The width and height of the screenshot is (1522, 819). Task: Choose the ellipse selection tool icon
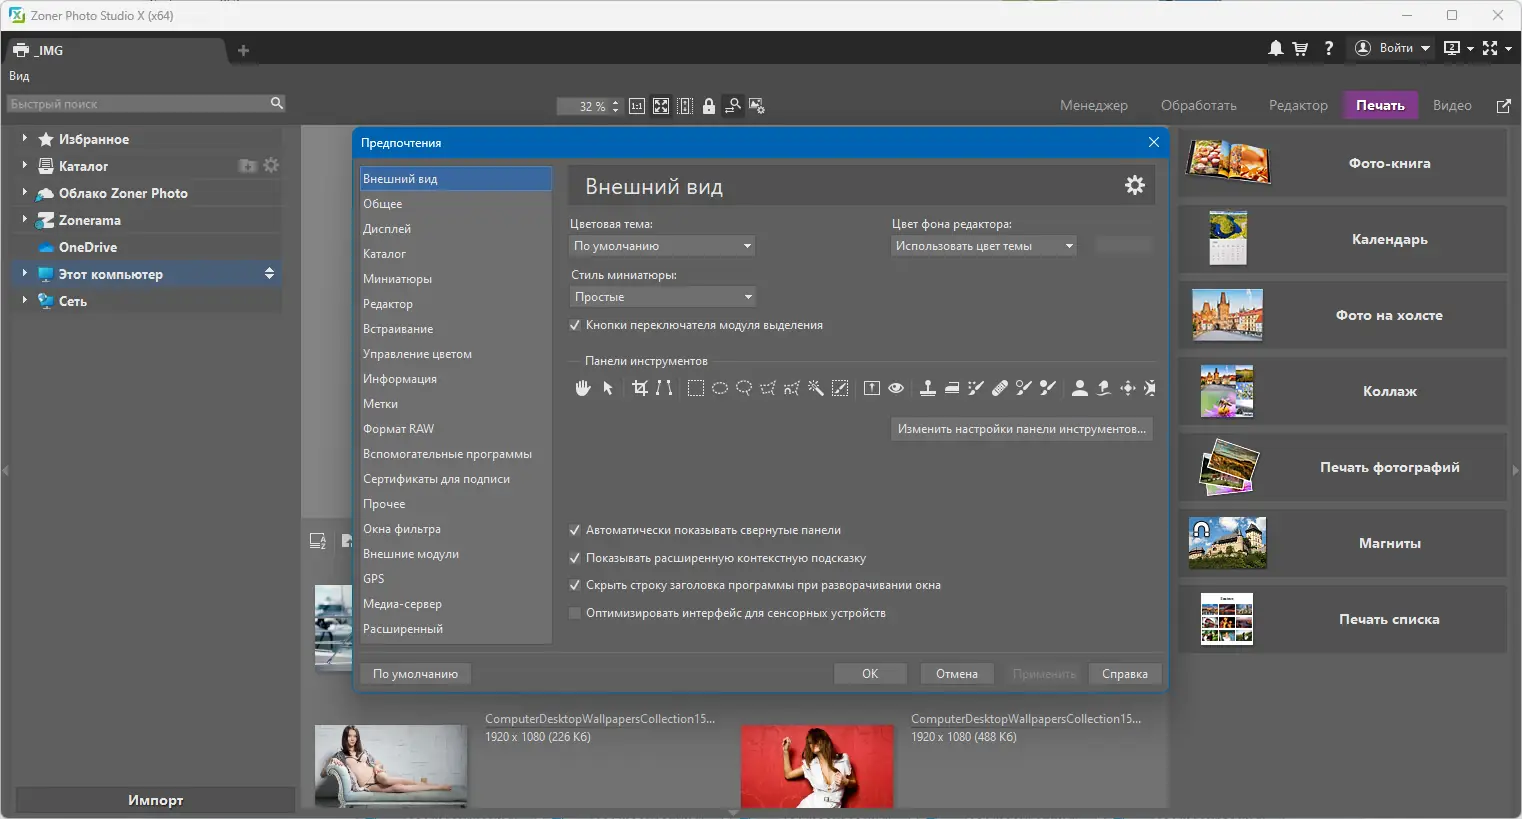tap(720, 388)
